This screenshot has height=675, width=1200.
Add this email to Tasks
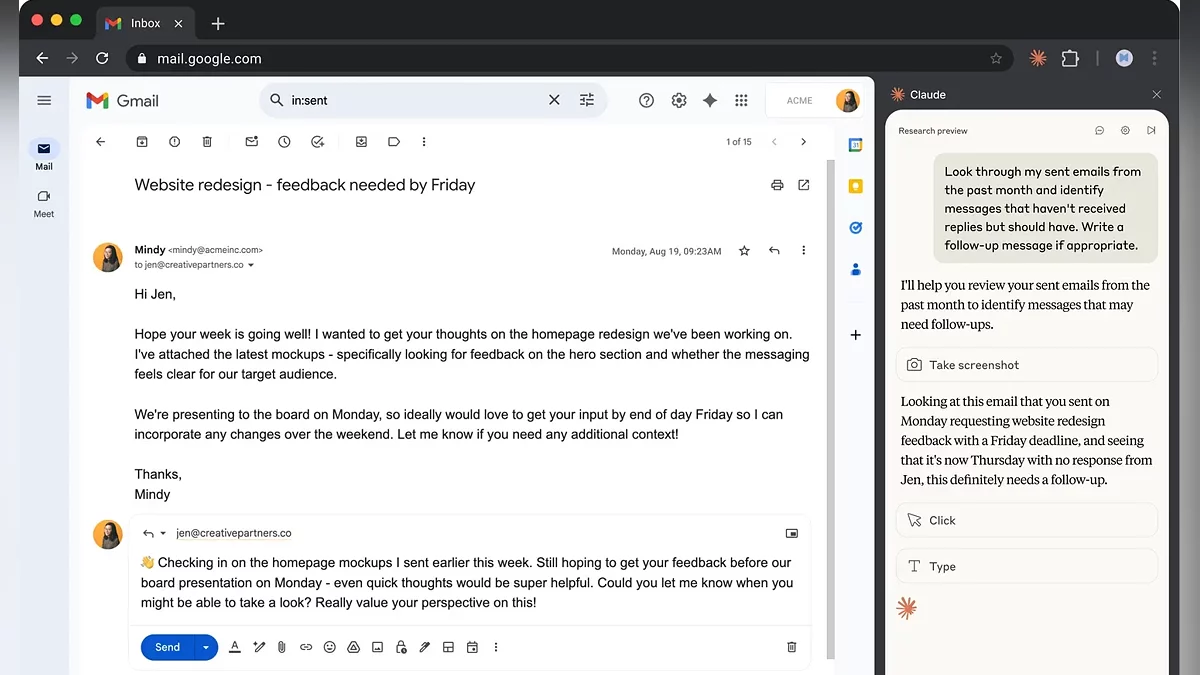317,142
